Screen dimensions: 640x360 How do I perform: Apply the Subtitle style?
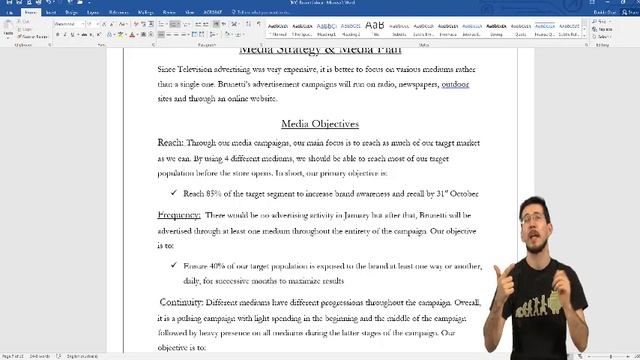(399, 30)
